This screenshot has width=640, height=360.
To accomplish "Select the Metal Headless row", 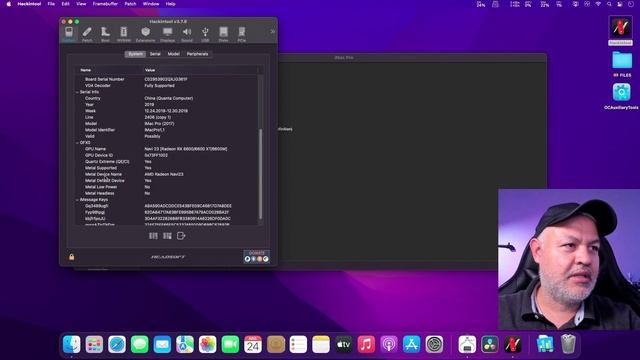I will pos(167,193).
